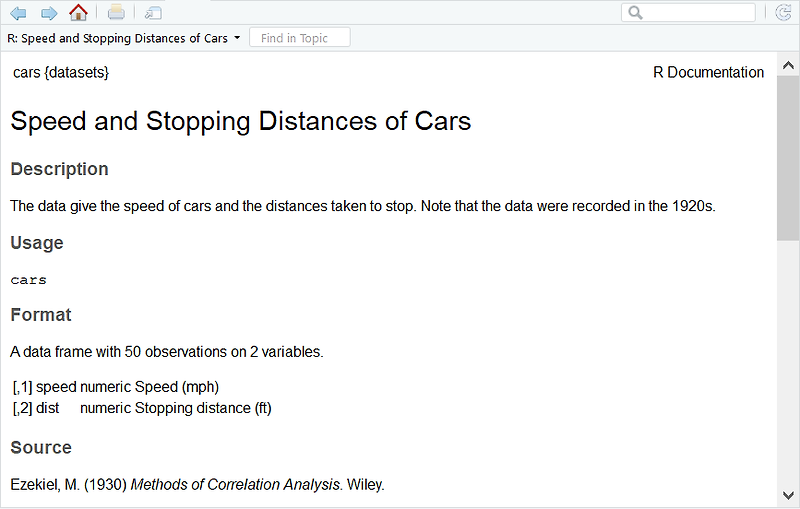Click the '[,1] speed numeric Speed (mph)' row
This screenshot has height=509, width=800.
[x=116, y=387]
